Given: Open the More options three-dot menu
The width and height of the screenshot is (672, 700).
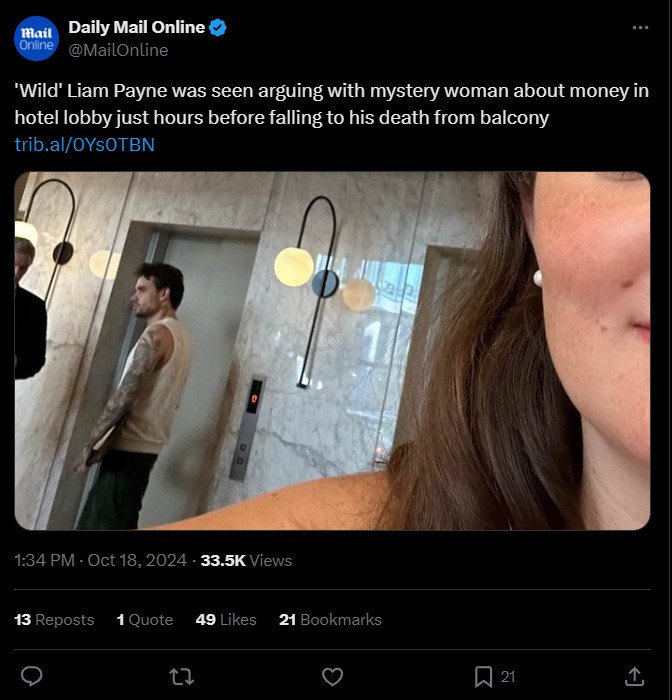Looking at the screenshot, I should (641, 28).
